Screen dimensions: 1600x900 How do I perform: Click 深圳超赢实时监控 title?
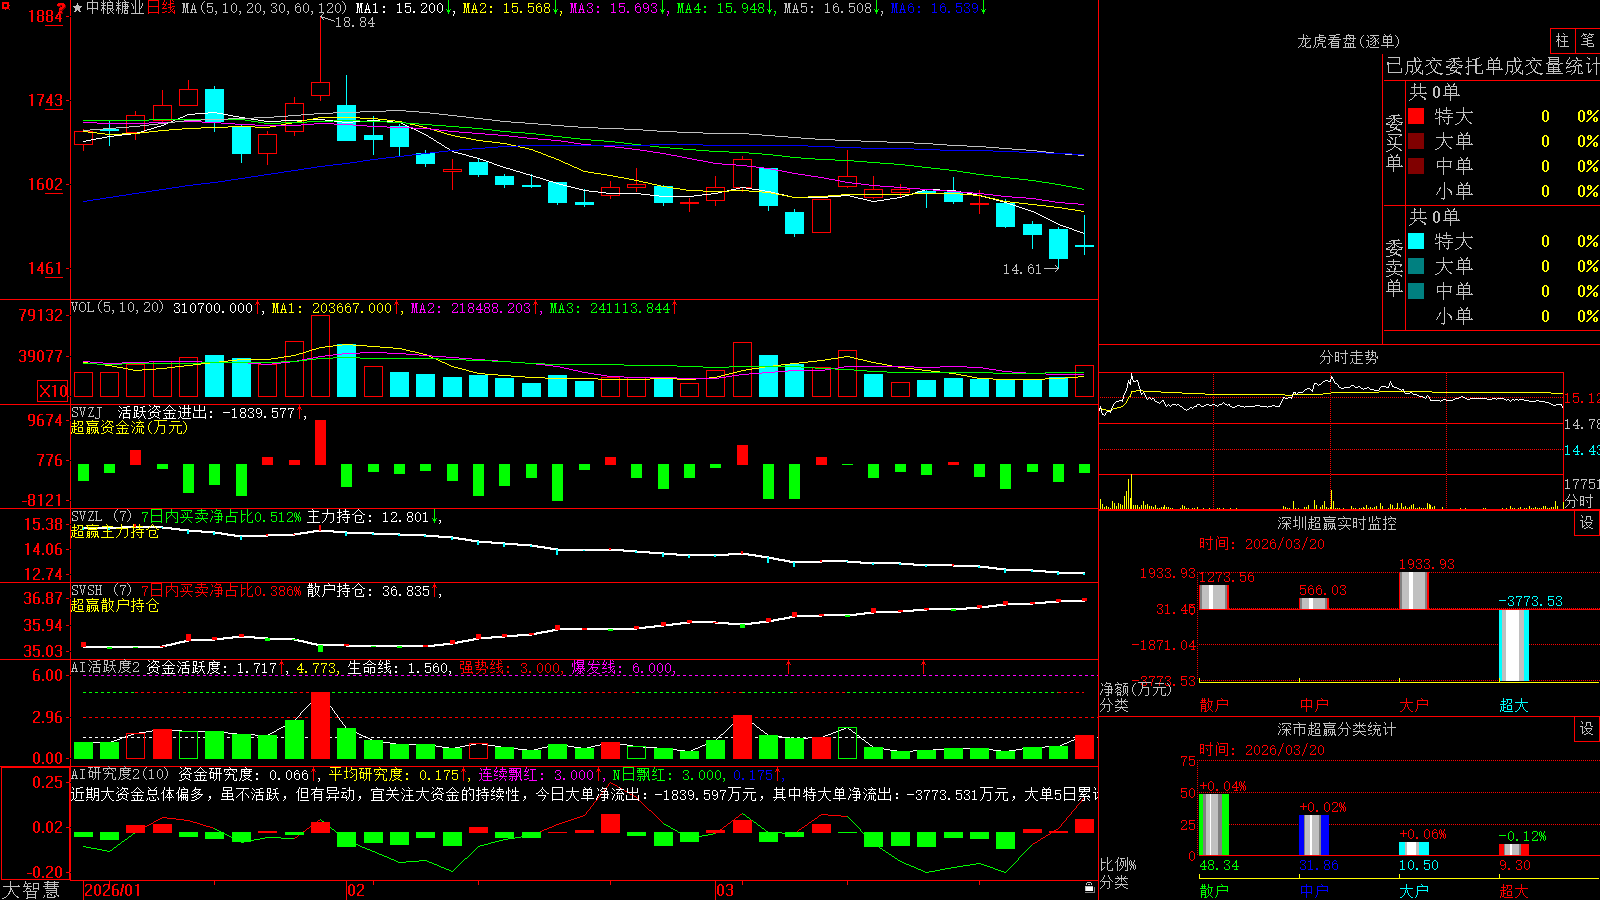pyautogui.click(x=1337, y=523)
